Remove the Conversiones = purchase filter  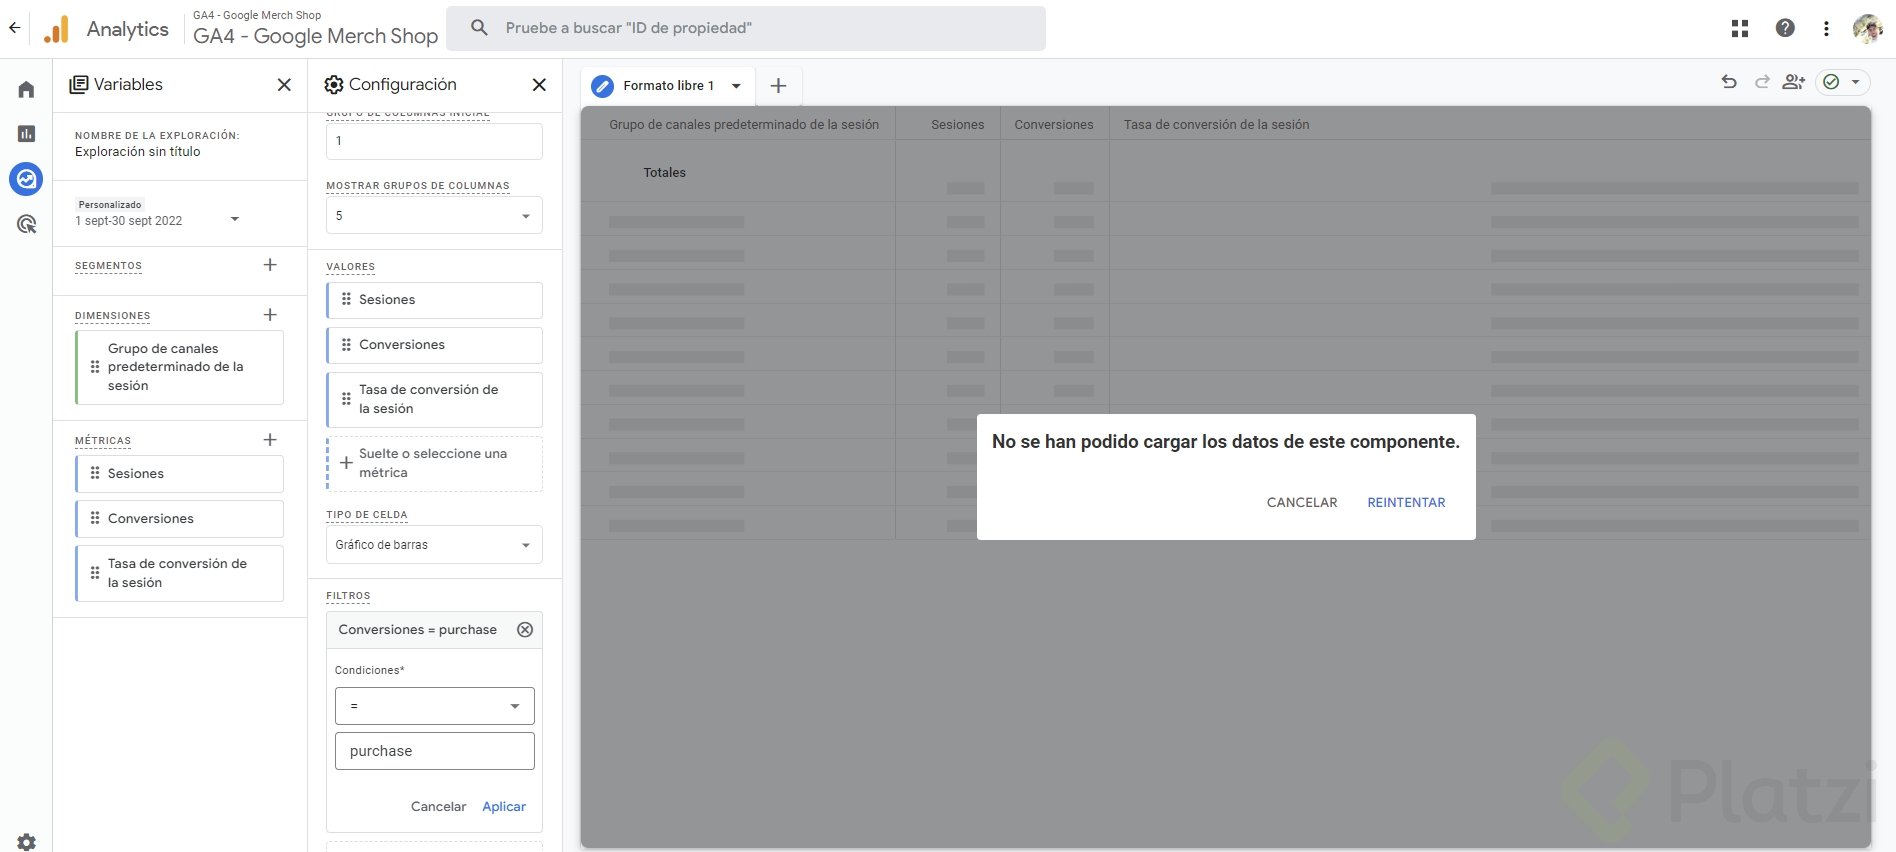(525, 630)
